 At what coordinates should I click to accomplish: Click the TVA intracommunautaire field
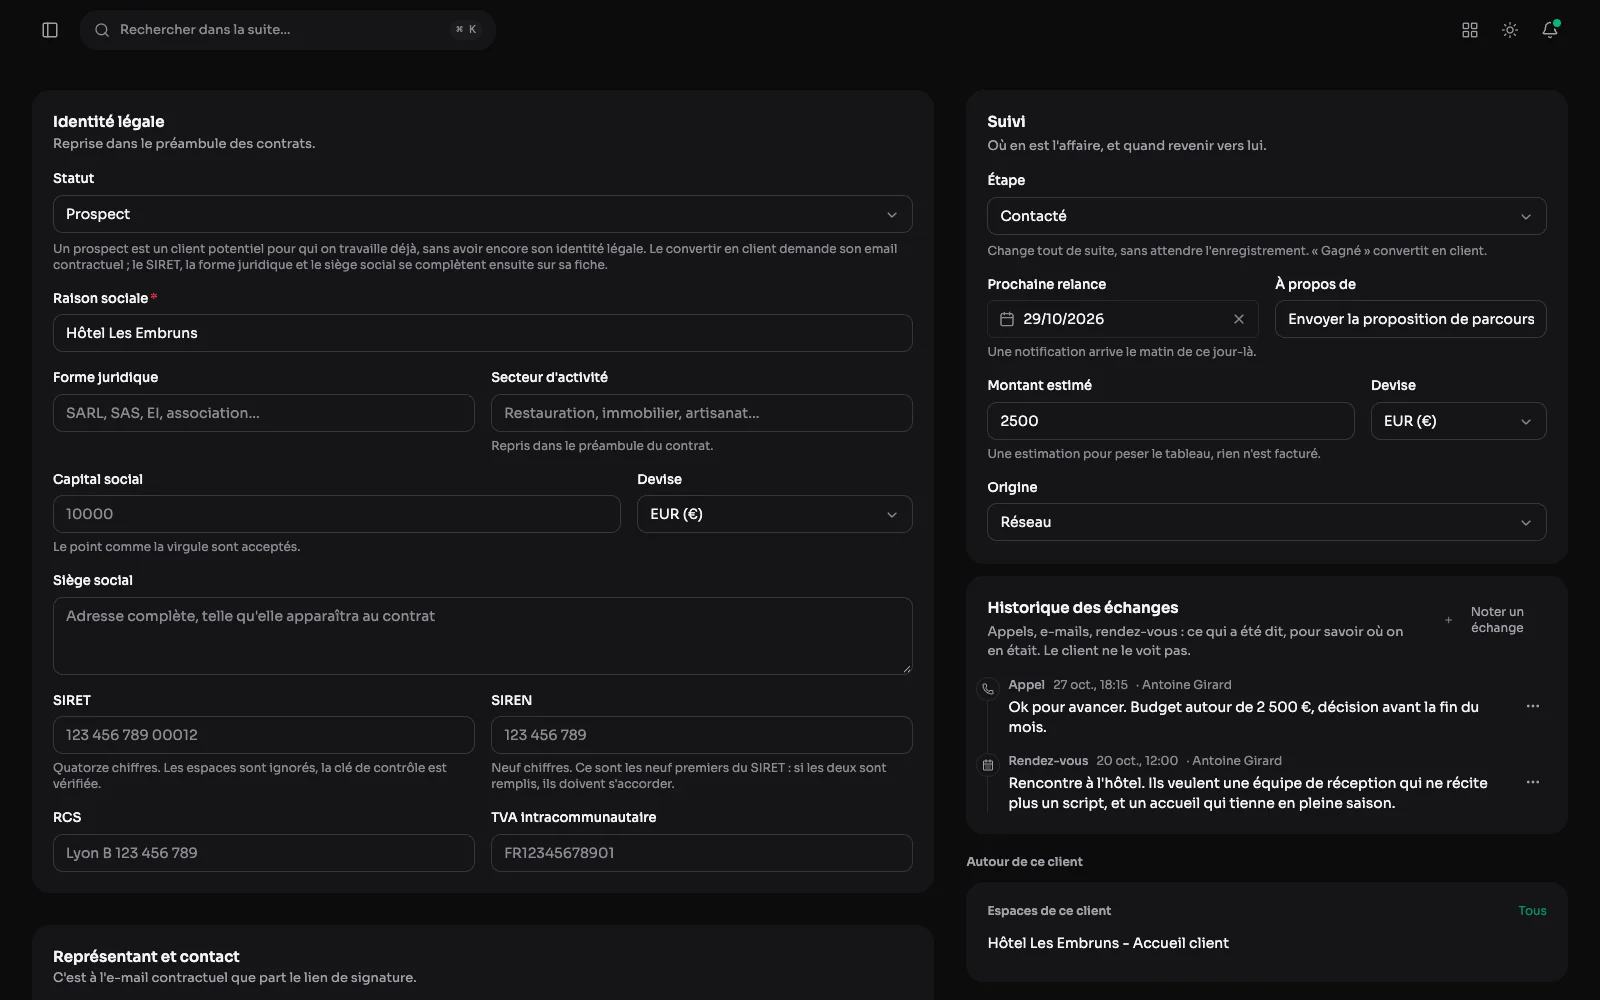pos(702,853)
